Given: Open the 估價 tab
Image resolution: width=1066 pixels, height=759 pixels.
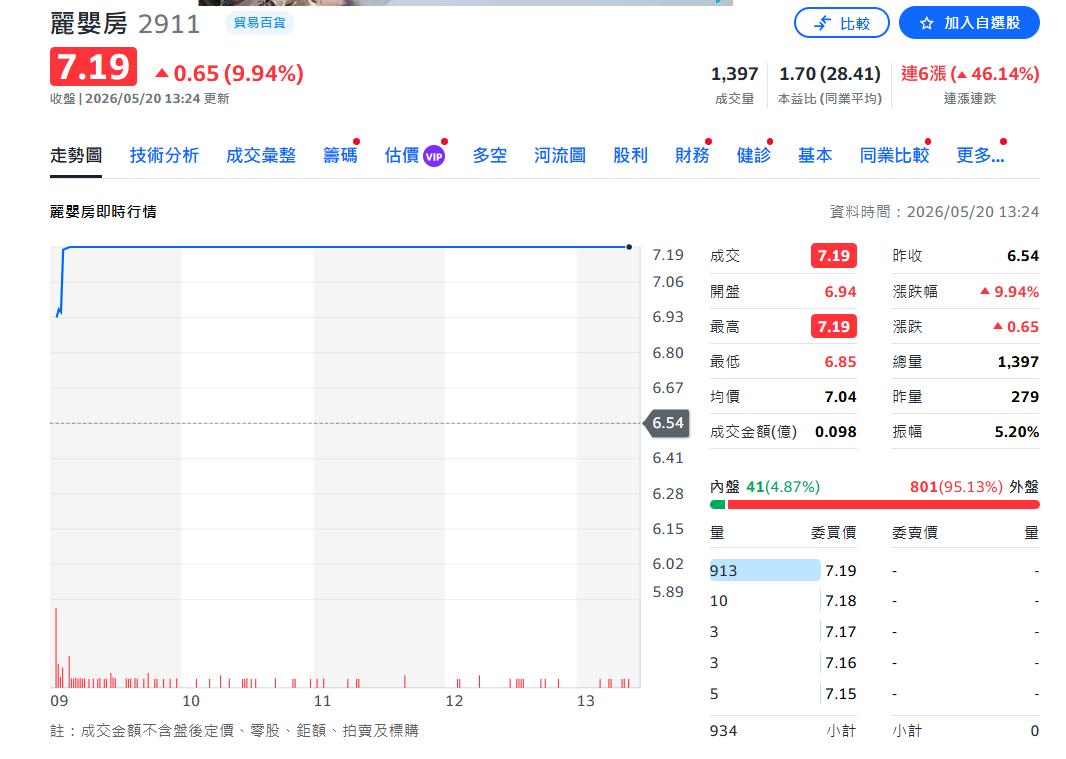Looking at the screenshot, I should [401, 156].
